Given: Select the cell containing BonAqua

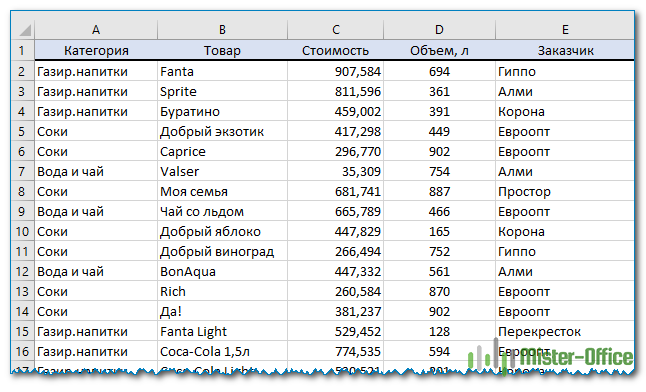Looking at the screenshot, I should click(222, 272).
